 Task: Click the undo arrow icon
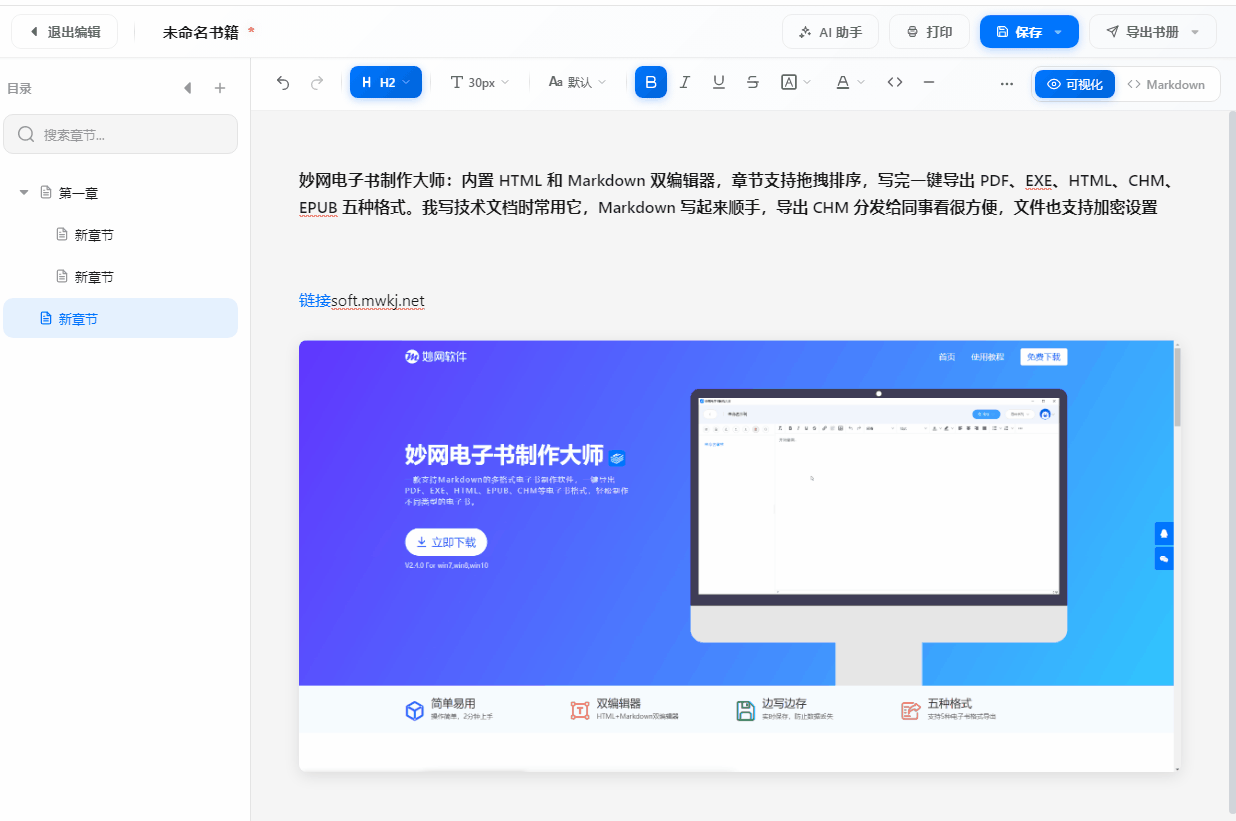tap(283, 83)
